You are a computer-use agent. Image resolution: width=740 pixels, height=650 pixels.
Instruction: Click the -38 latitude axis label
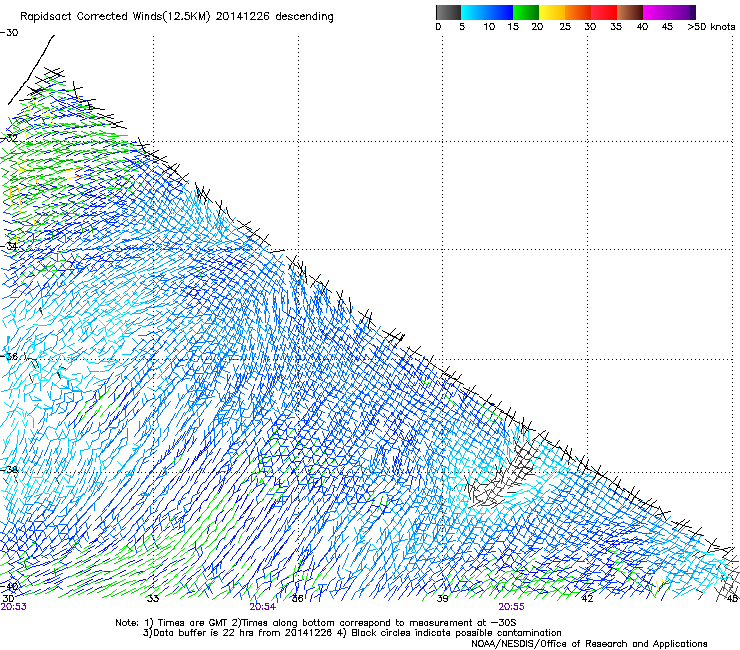pos(9,470)
